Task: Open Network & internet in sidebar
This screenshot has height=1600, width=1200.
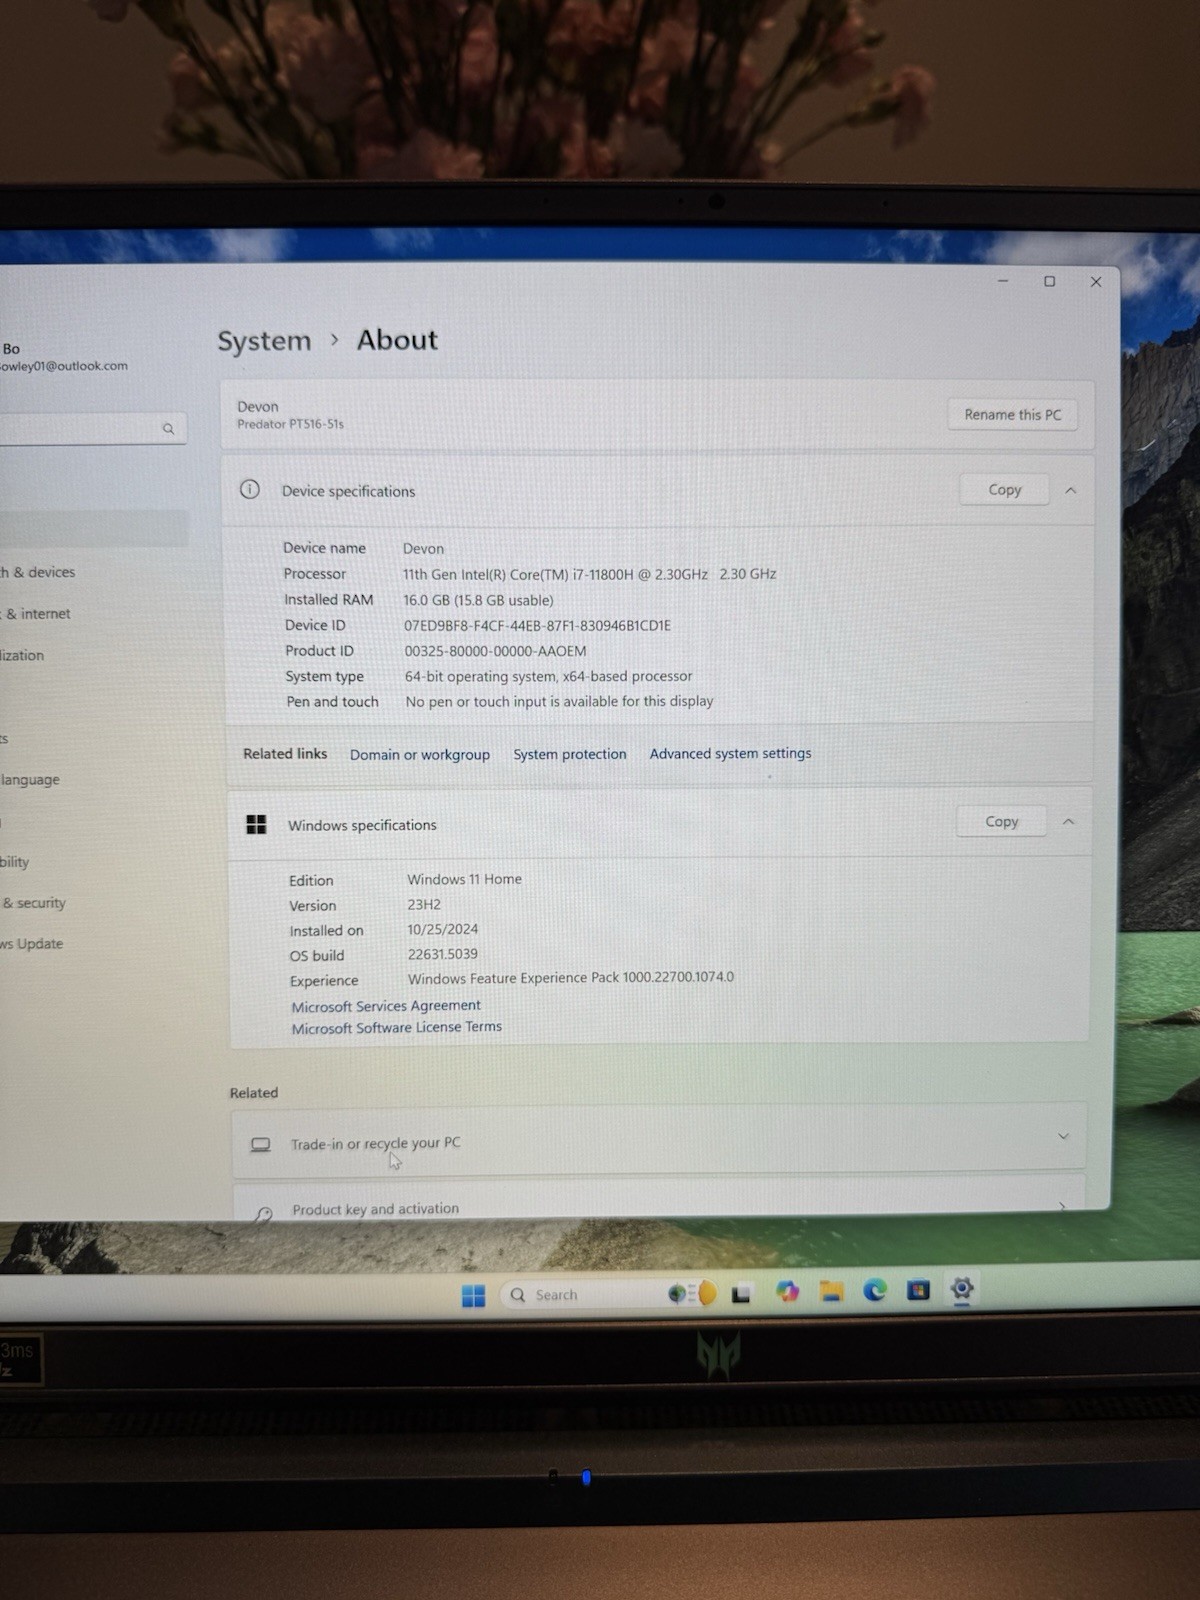Action: (36, 614)
